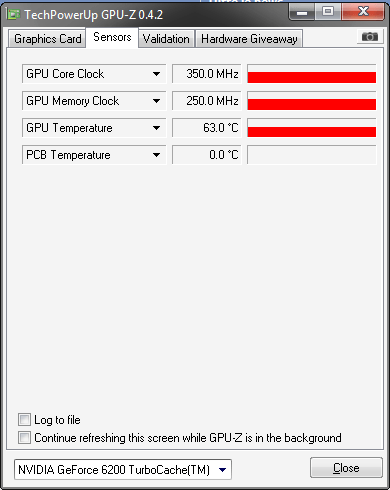Screen dimensions: 390x490
Task: Open the Validation tab
Action: (166, 39)
